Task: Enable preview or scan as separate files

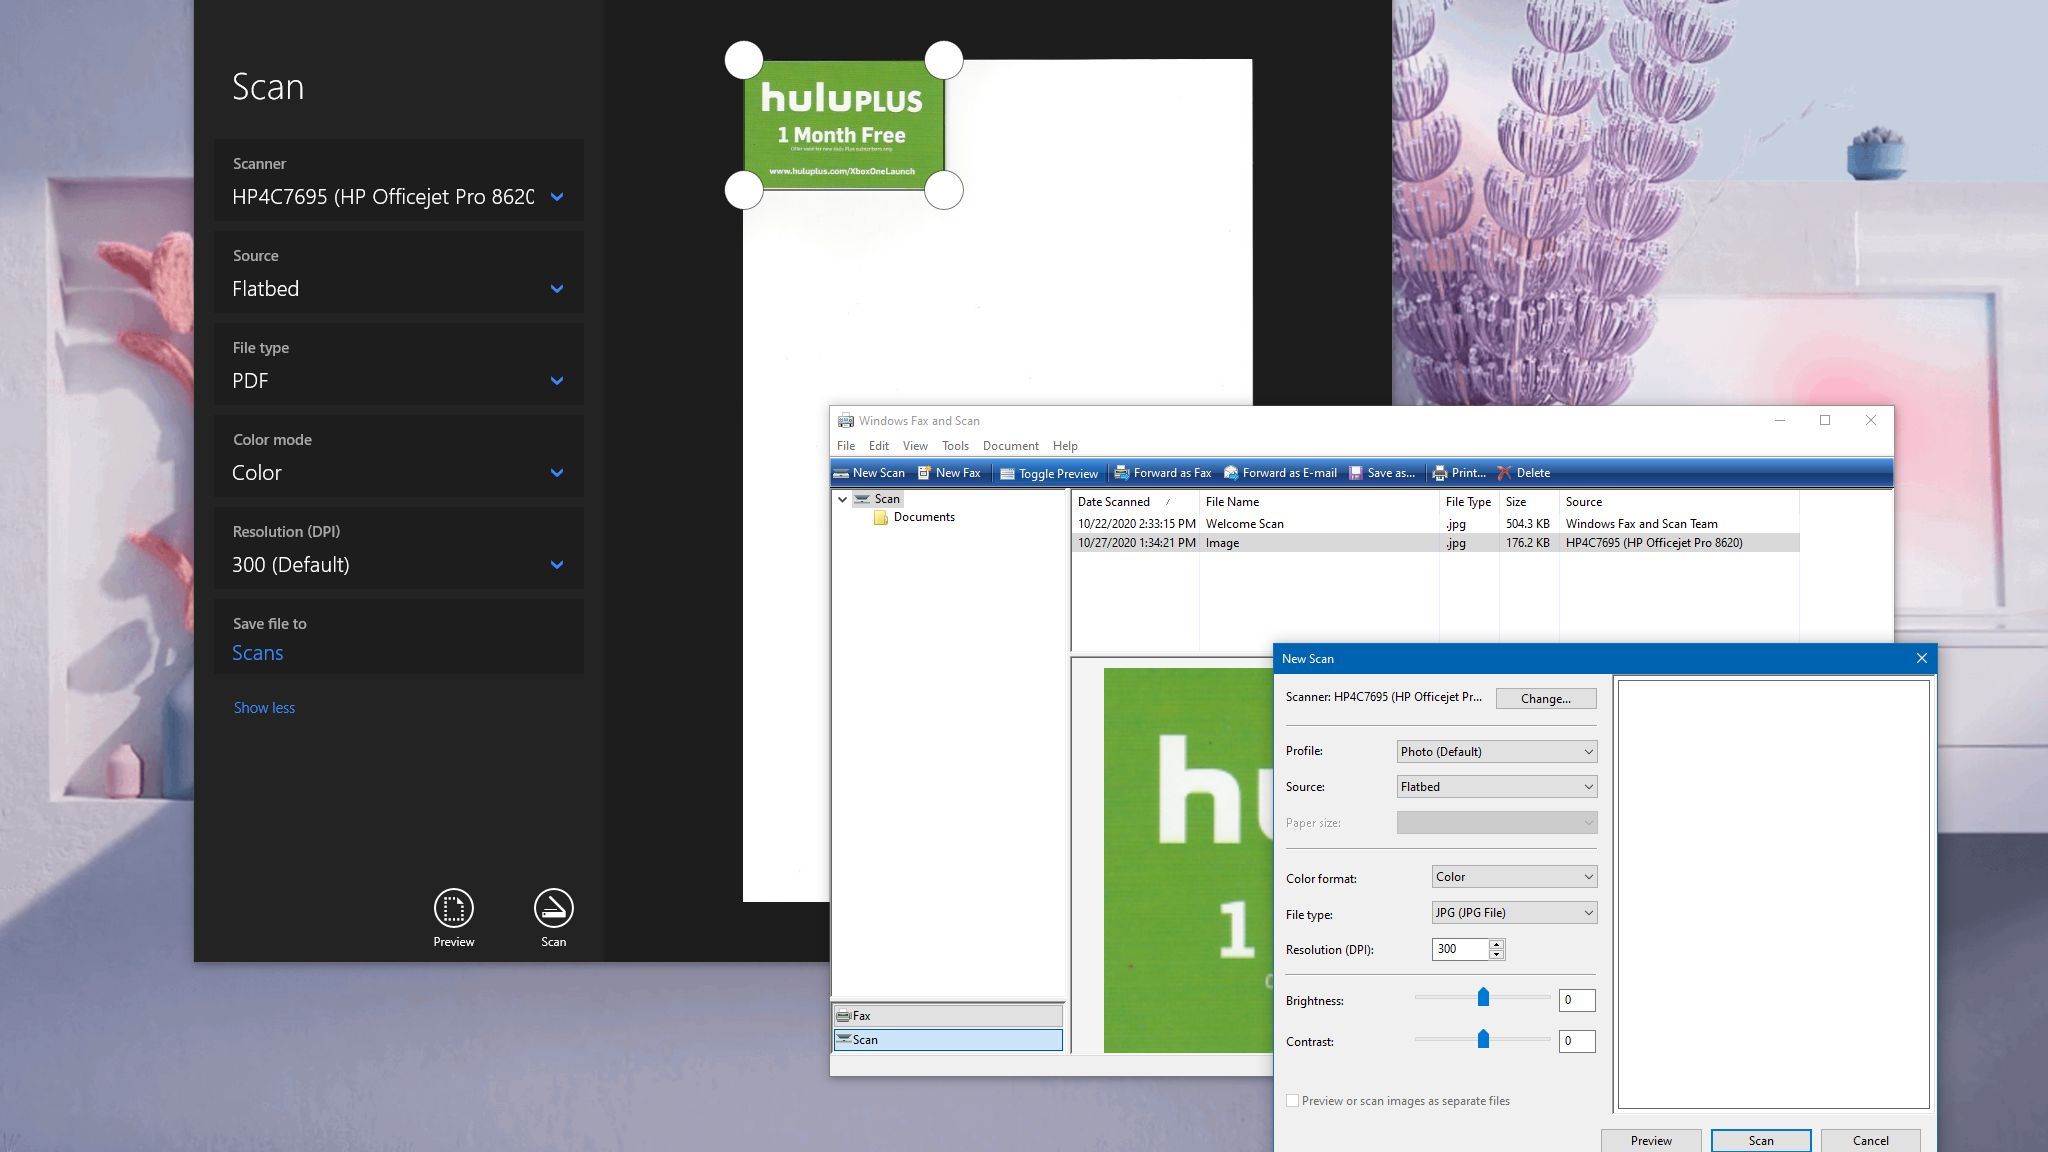Action: coord(1292,1101)
